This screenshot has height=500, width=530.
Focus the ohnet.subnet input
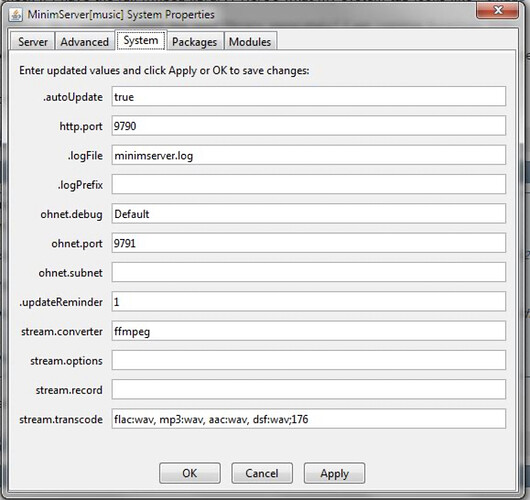tap(309, 272)
